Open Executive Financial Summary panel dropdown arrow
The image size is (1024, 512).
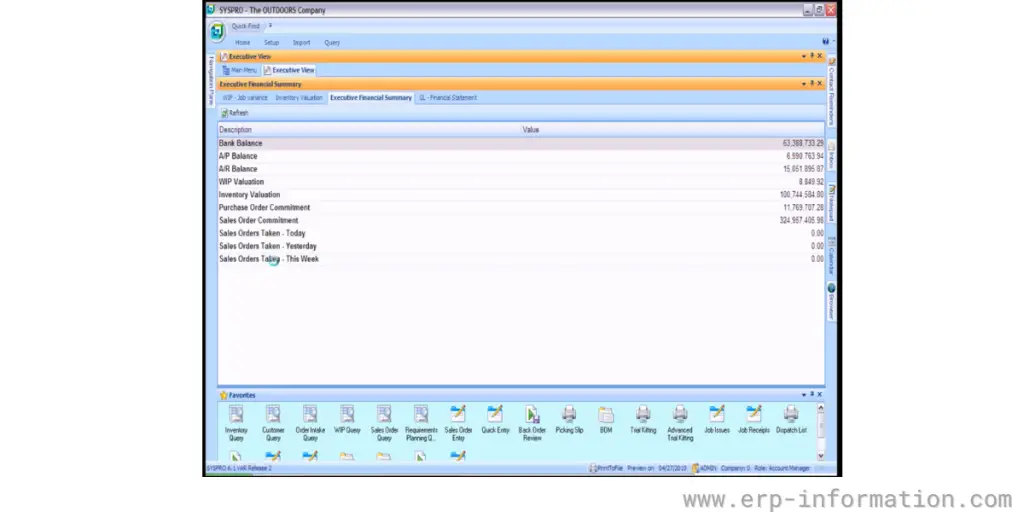[x=804, y=84]
